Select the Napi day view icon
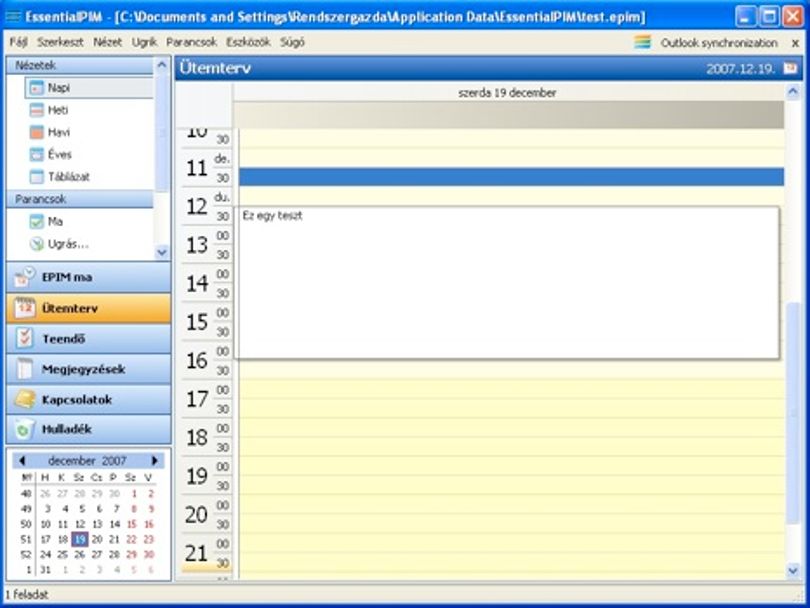Viewport: 810px width, 608px height. click(36, 88)
